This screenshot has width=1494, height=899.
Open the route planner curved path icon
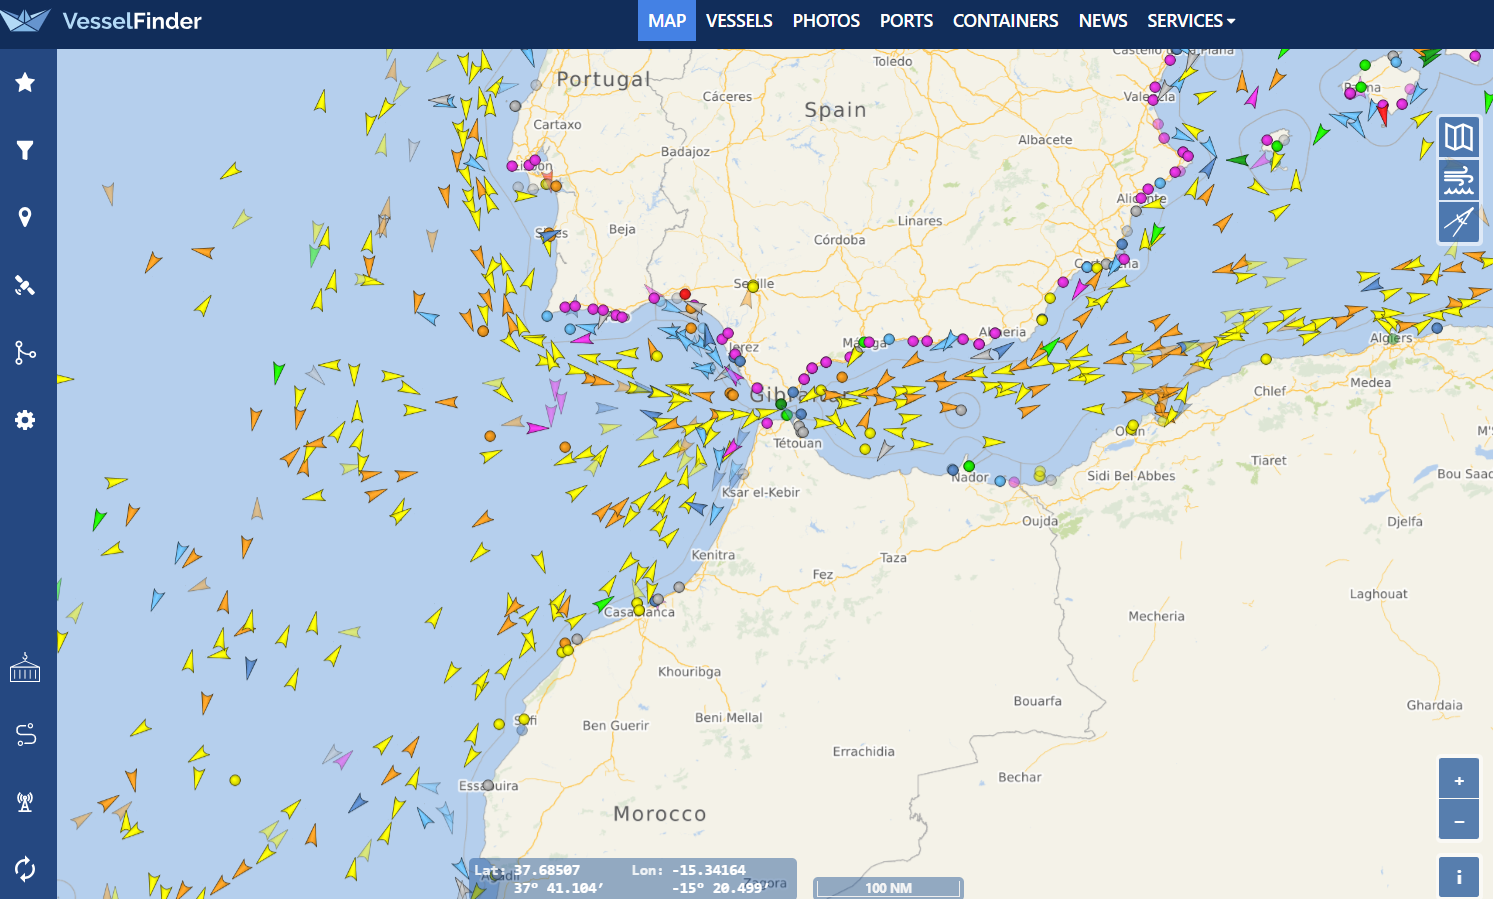pos(25,735)
